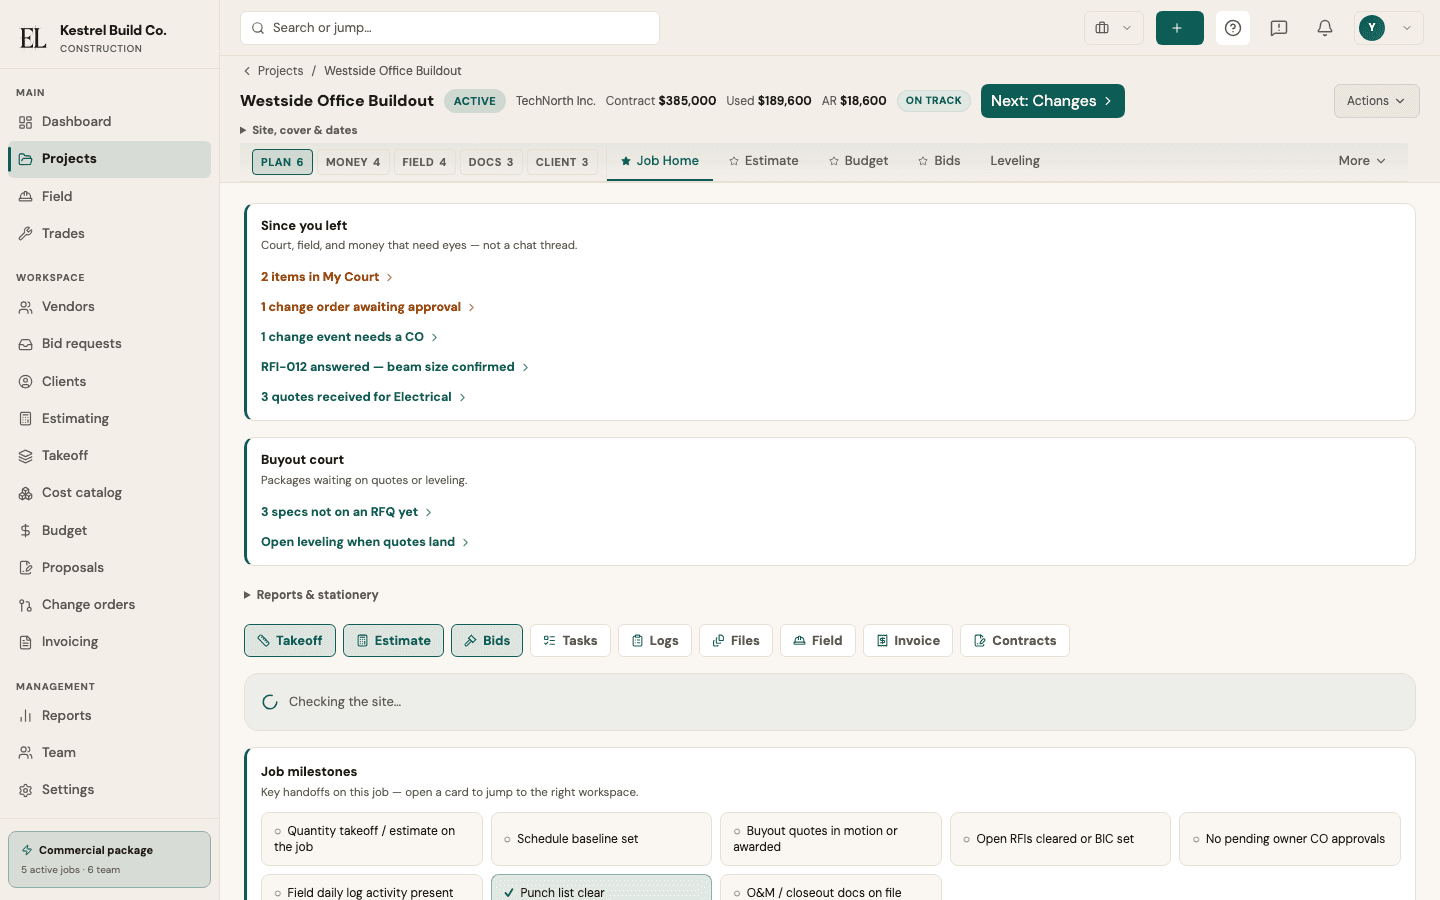The width and height of the screenshot is (1440, 900).
Task: Open the Commercial package plan card
Action: click(x=109, y=860)
